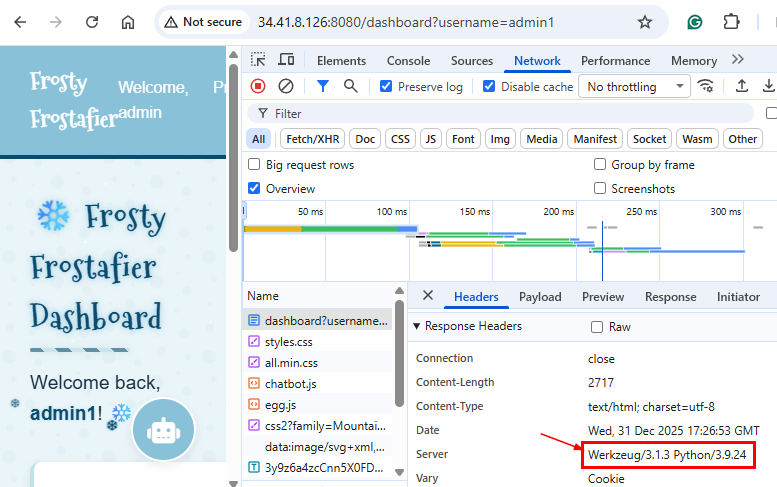Toggle device toolbar emulation icon
Viewport: 777px width, 487px height.
[x=286, y=60]
